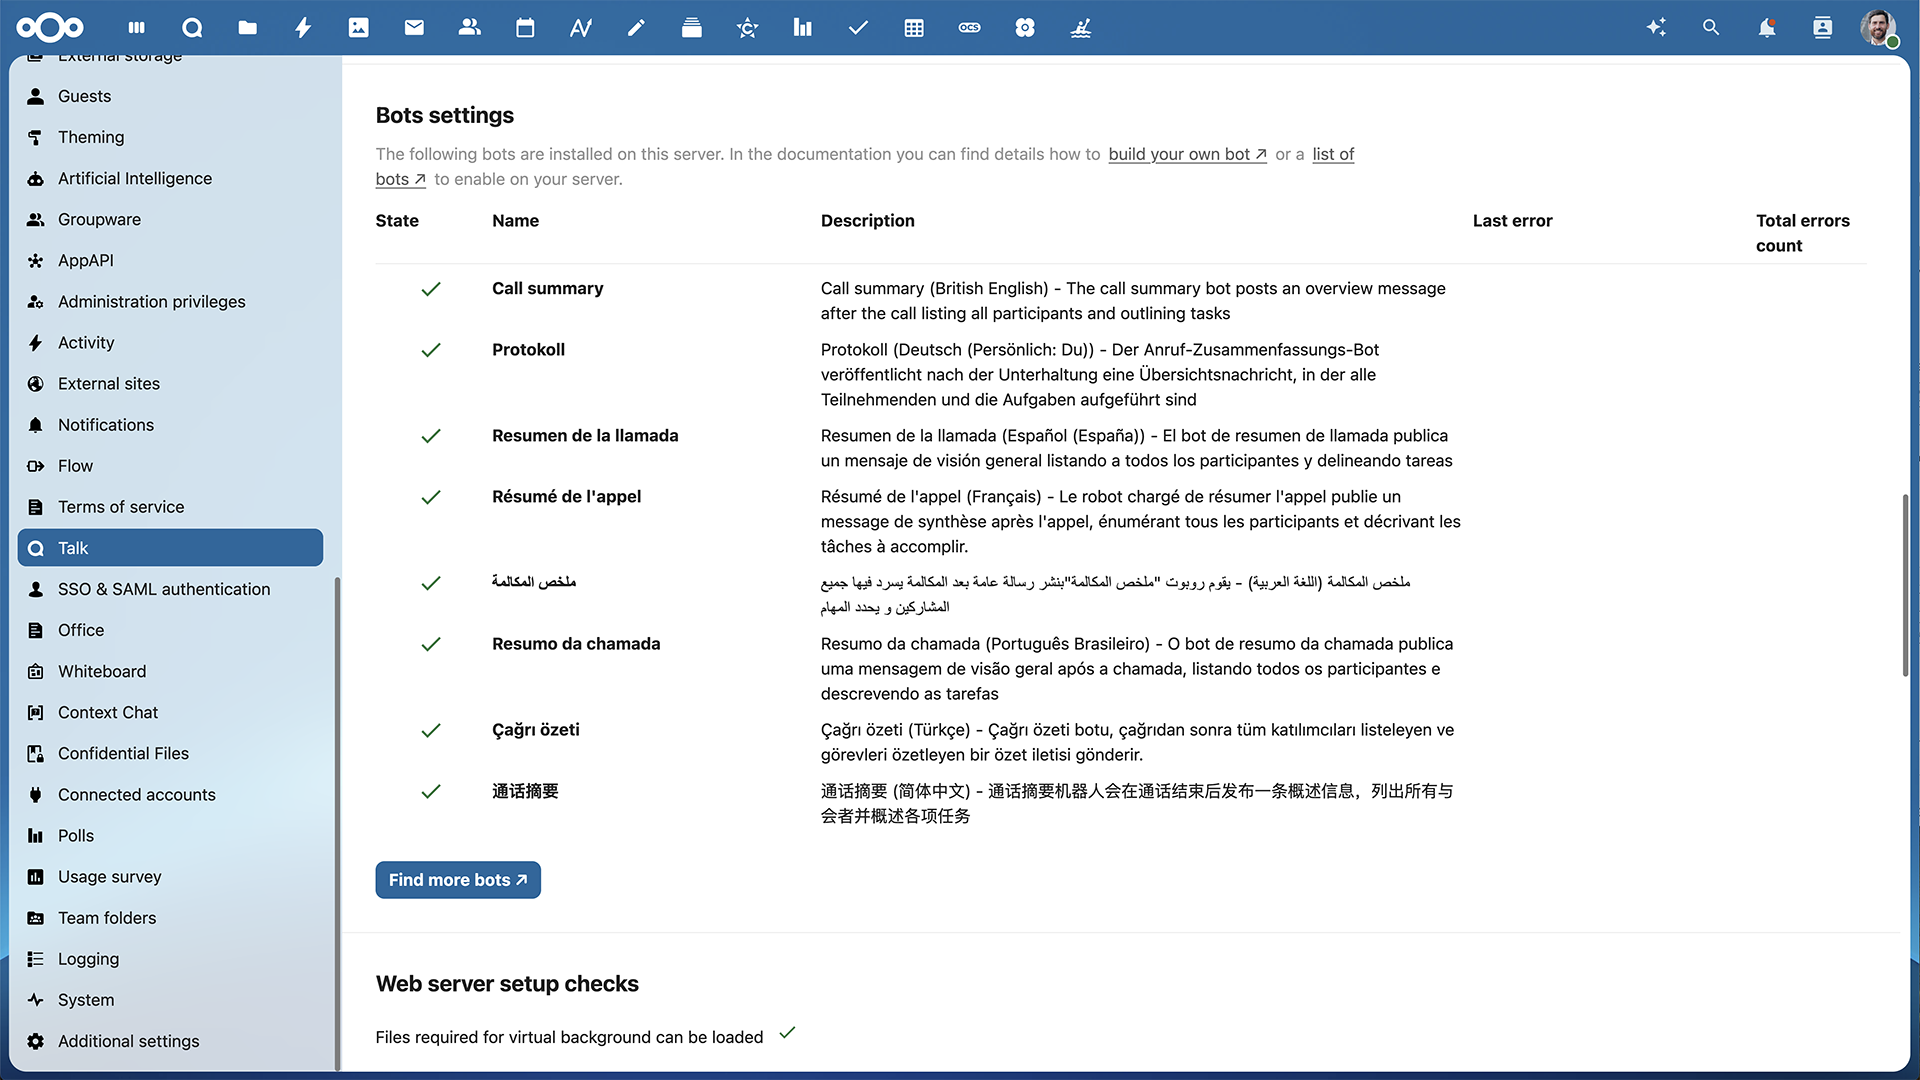Open the Notes pencil icon

(636, 28)
